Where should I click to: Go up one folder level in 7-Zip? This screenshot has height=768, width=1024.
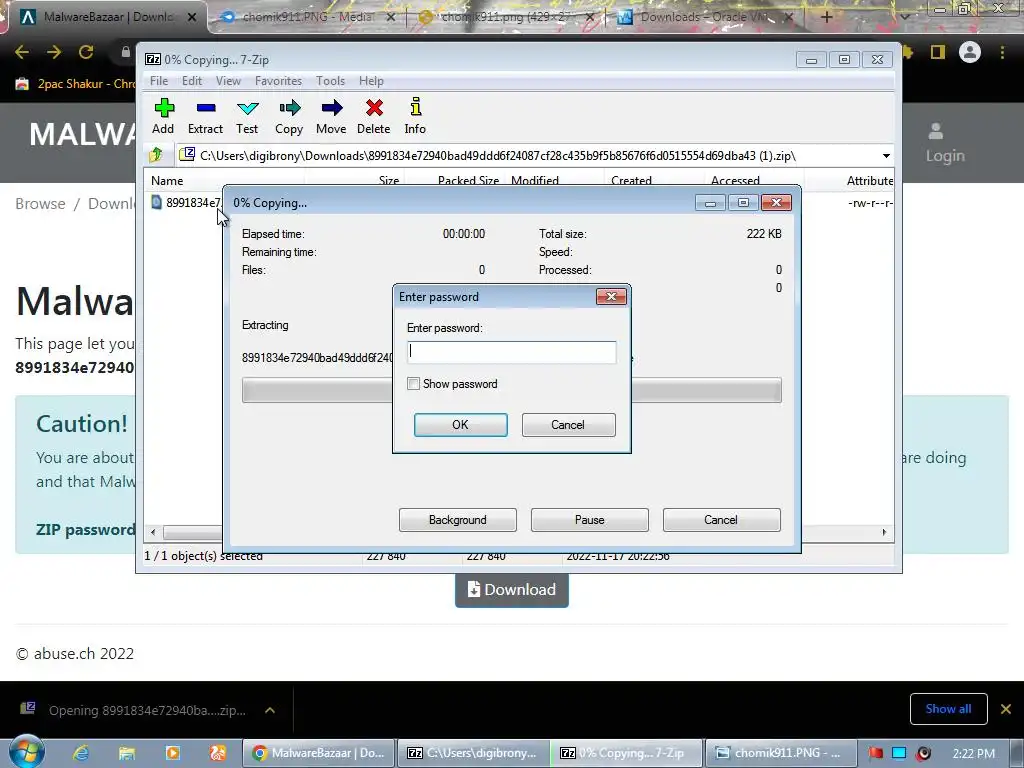[x=155, y=155]
